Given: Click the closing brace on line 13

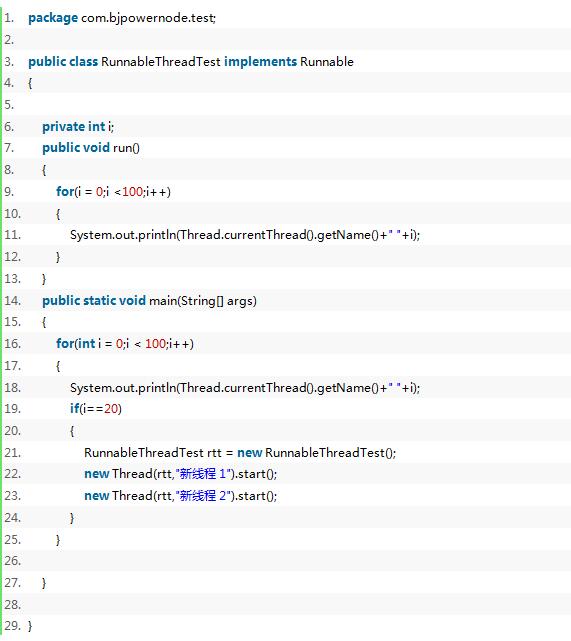Looking at the screenshot, I should click(x=44, y=279).
